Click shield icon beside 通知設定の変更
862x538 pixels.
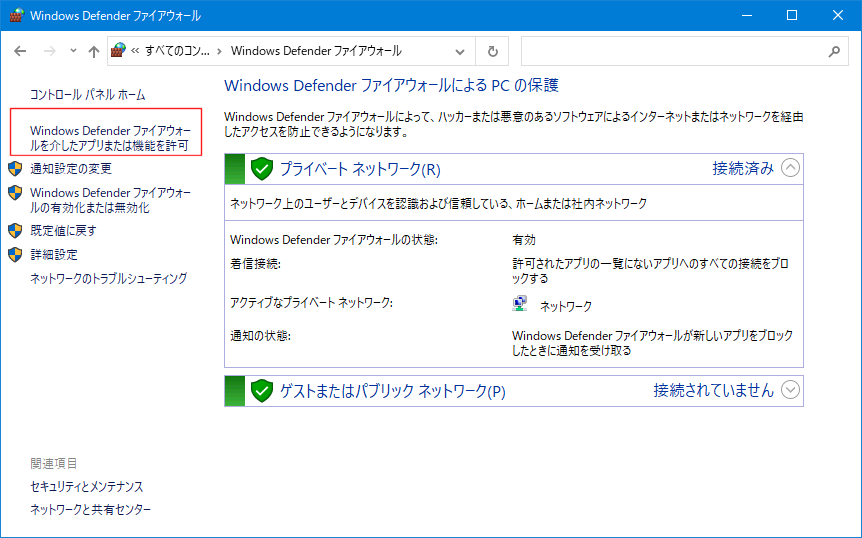pos(15,169)
